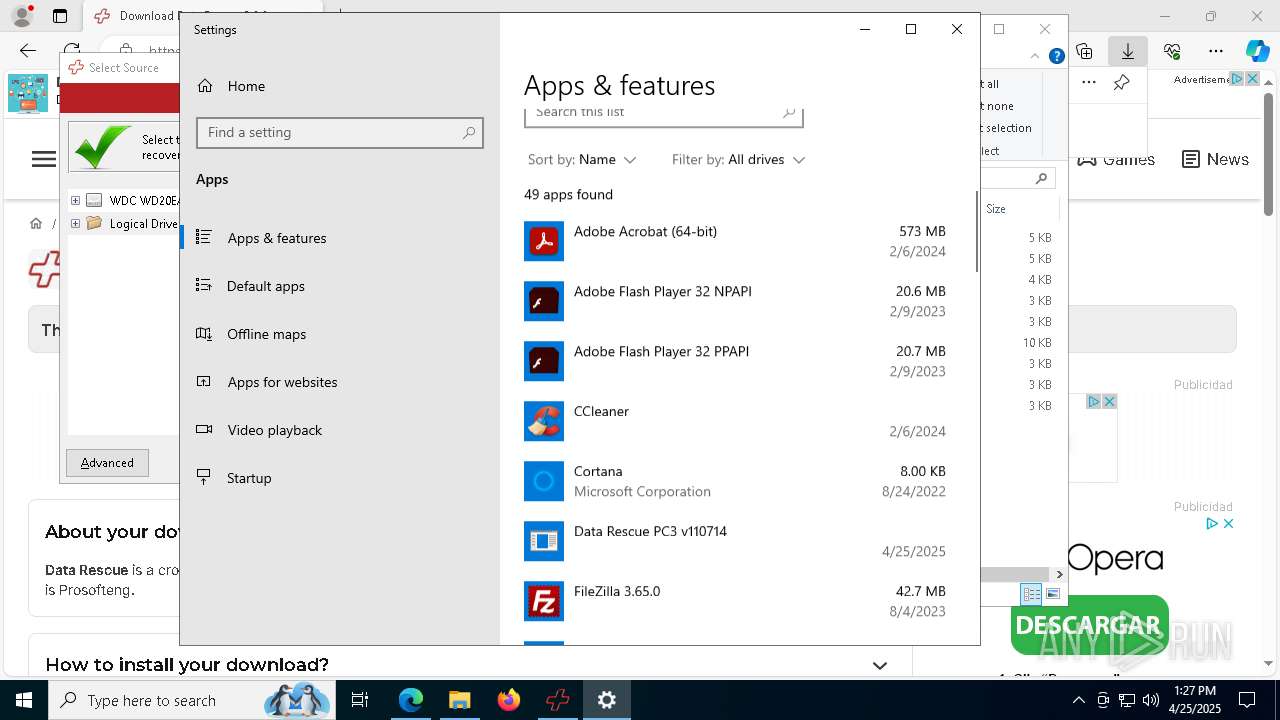Open Edge profile avatar
Viewport: 1280px width, 720px height.
point(21,16)
